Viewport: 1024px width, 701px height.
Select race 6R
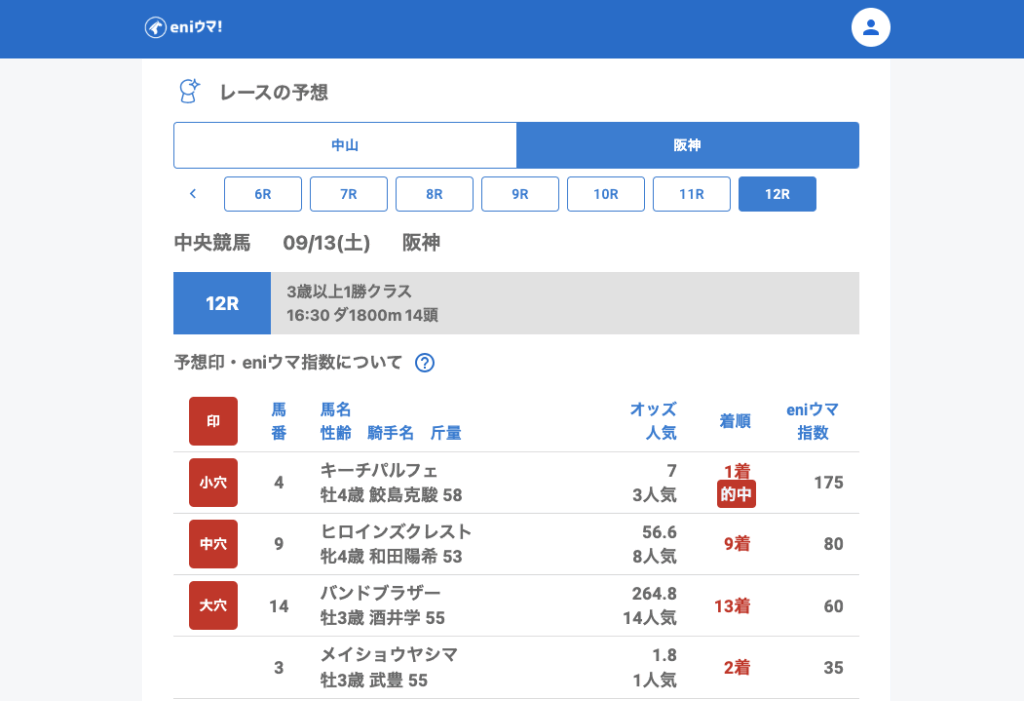[263, 194]
